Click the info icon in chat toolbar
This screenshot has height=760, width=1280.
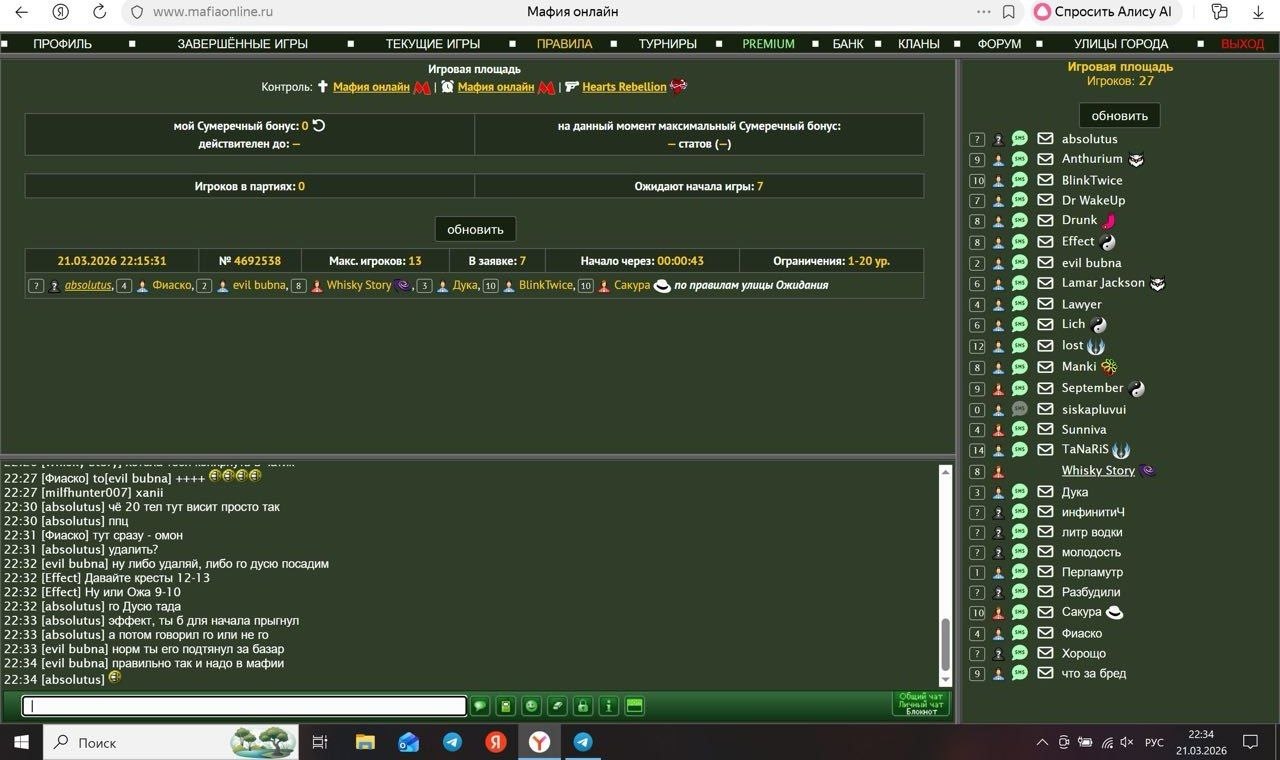click(608, 706)
